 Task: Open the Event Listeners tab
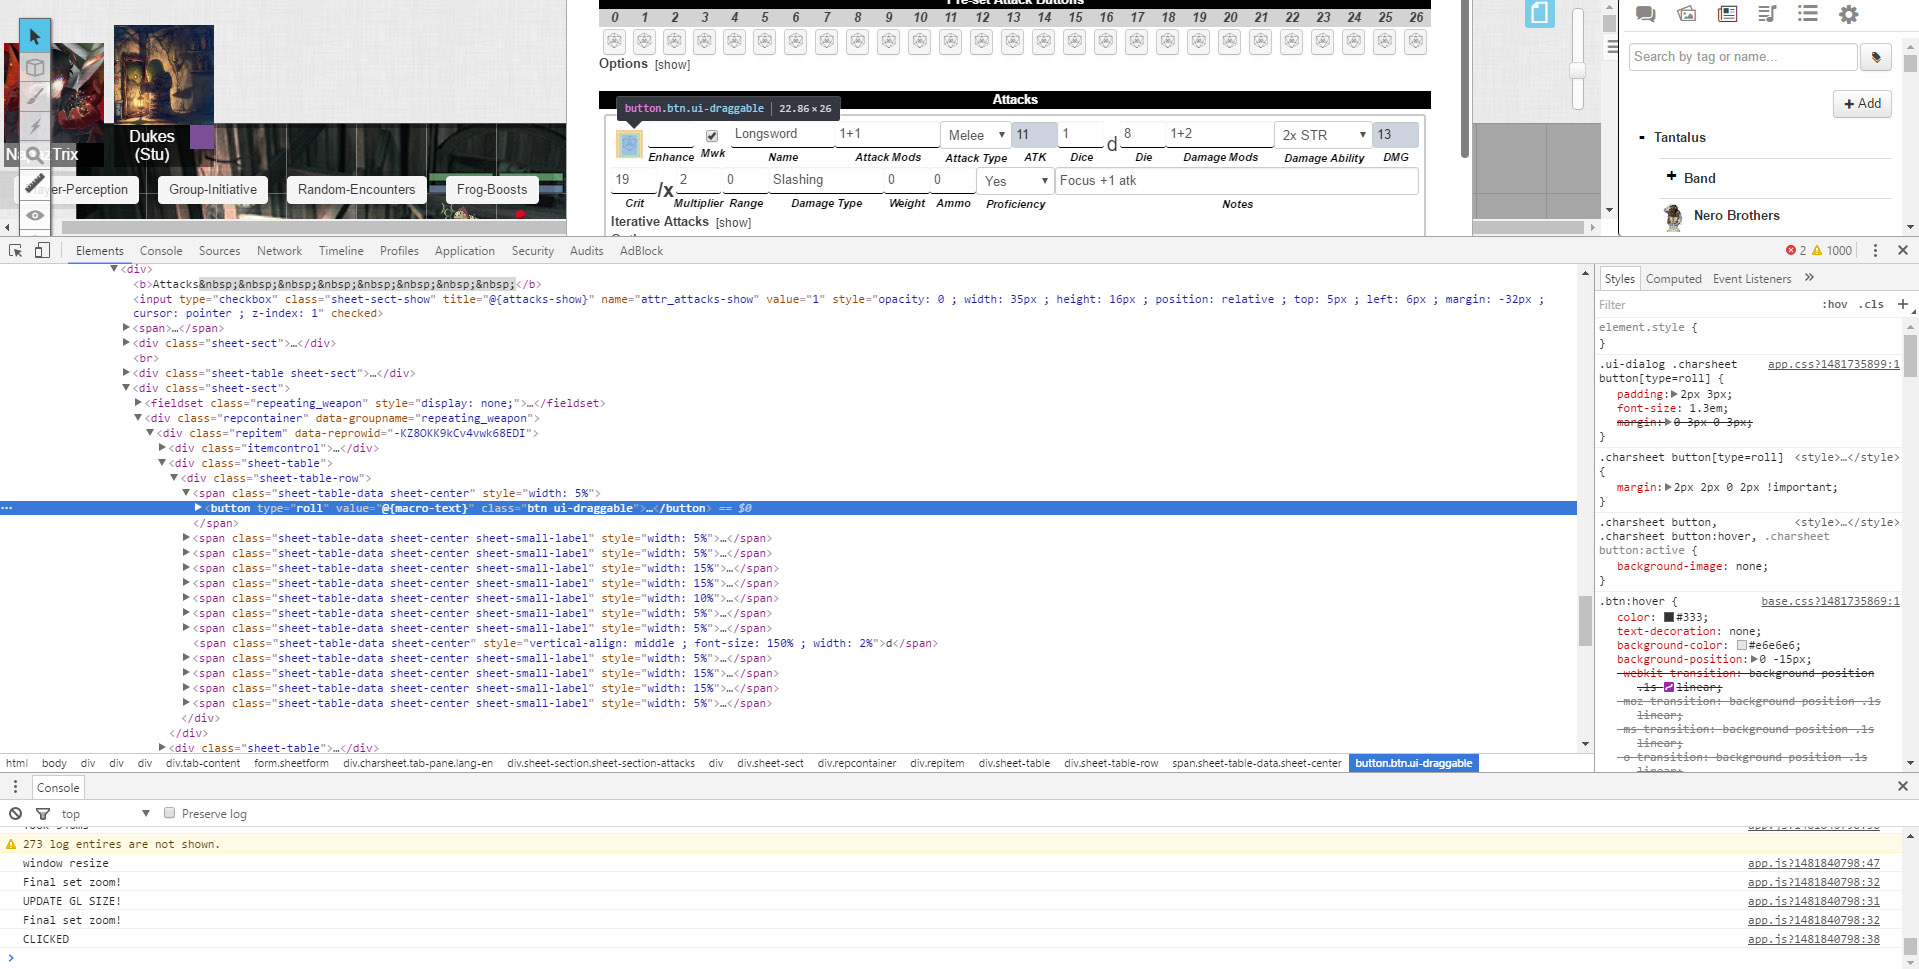(1751, 279)
